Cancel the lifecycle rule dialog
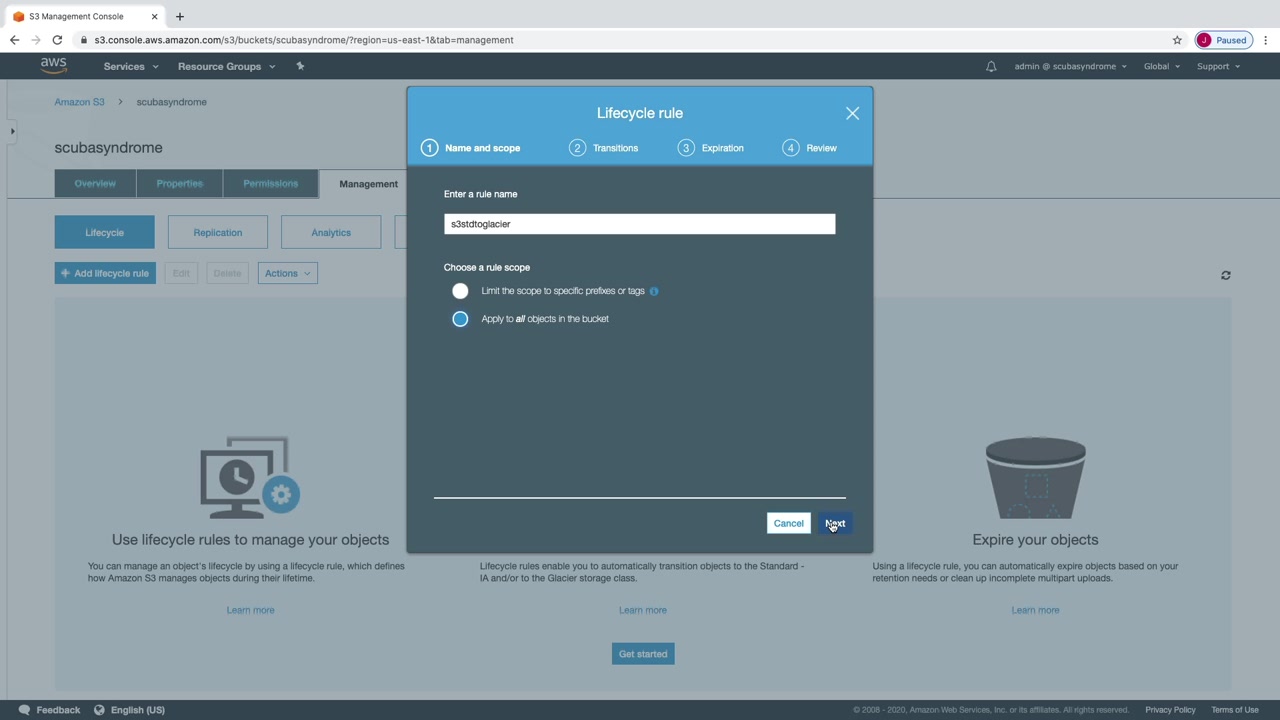The width and height of the screenshot is (1280, 720). tap(788, 523)
